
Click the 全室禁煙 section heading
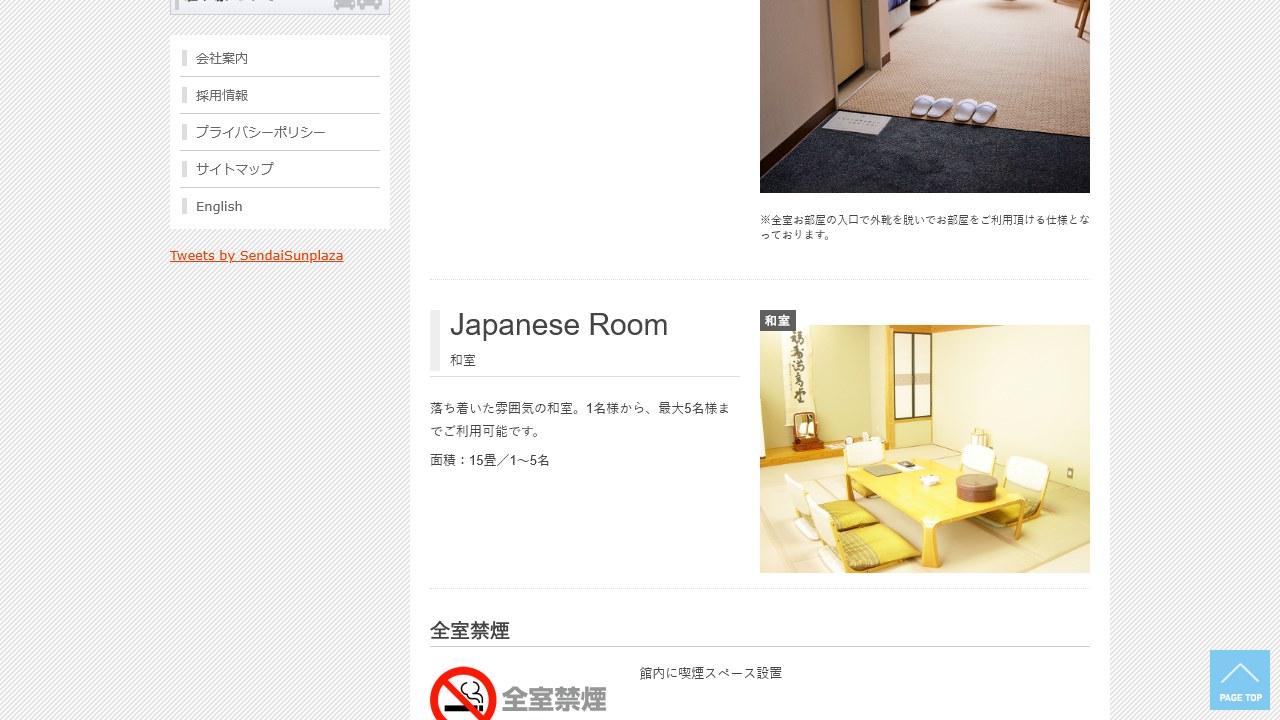pyautogui.click(x=470, y=631)
